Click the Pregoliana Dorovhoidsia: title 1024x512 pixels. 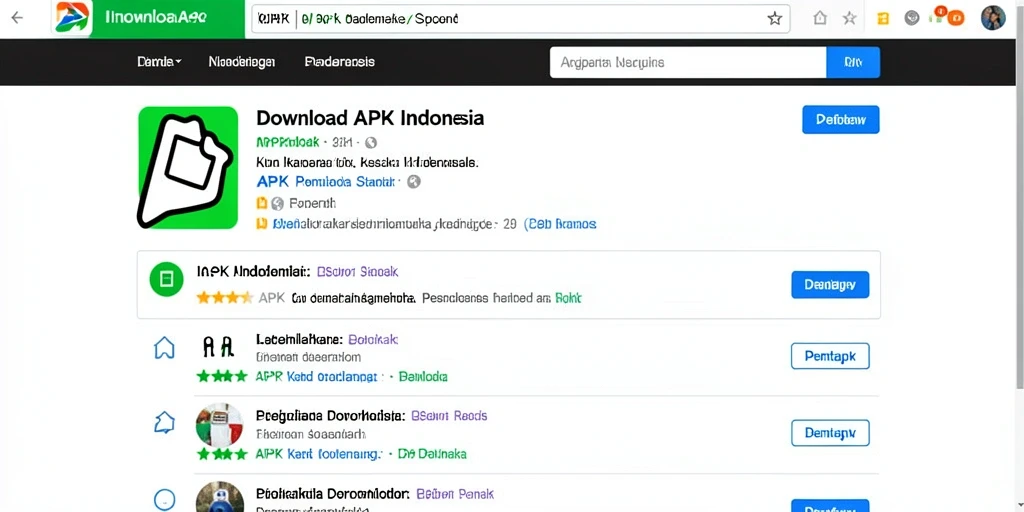[x=330, y=416]
